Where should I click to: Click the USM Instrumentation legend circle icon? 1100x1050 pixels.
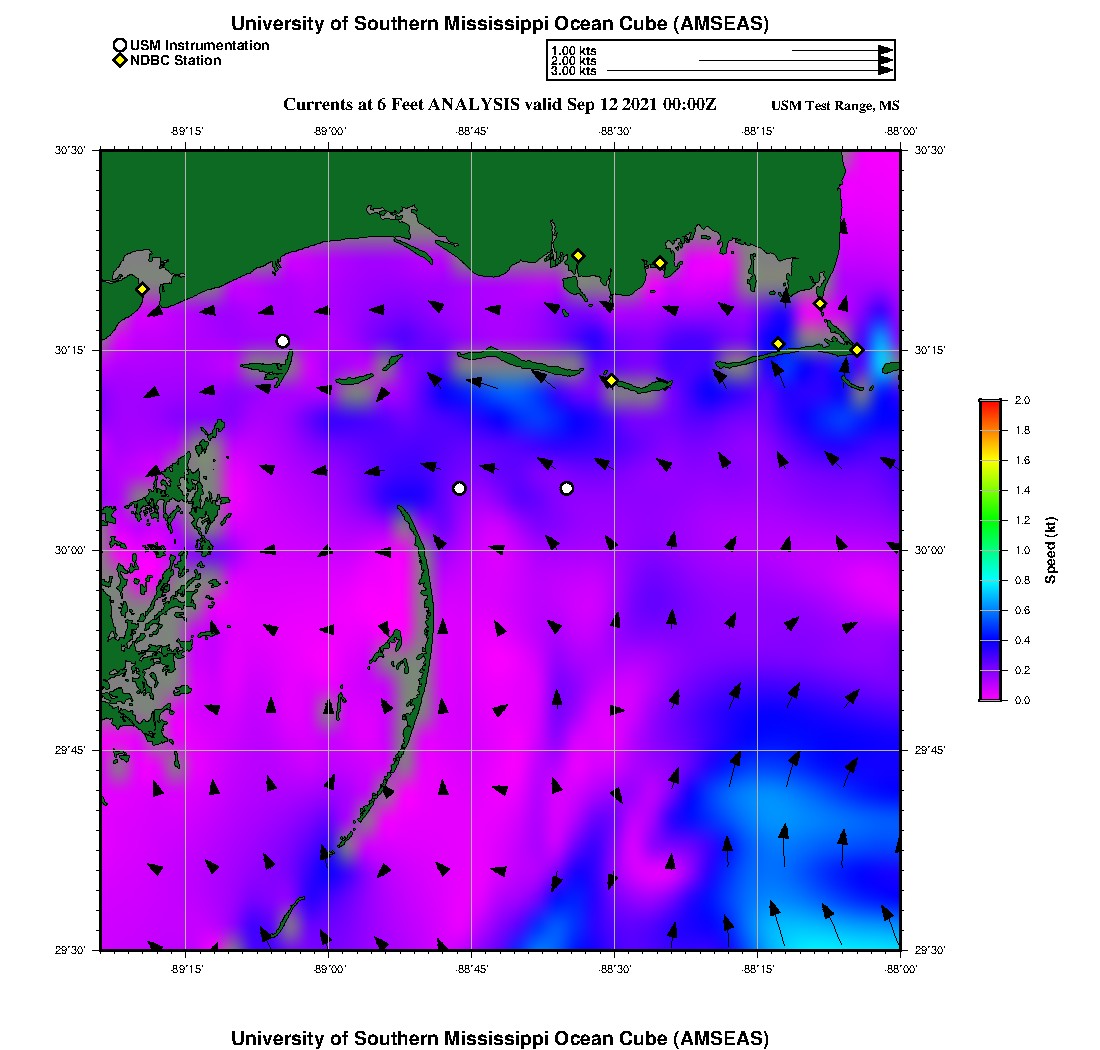[120, 46]
